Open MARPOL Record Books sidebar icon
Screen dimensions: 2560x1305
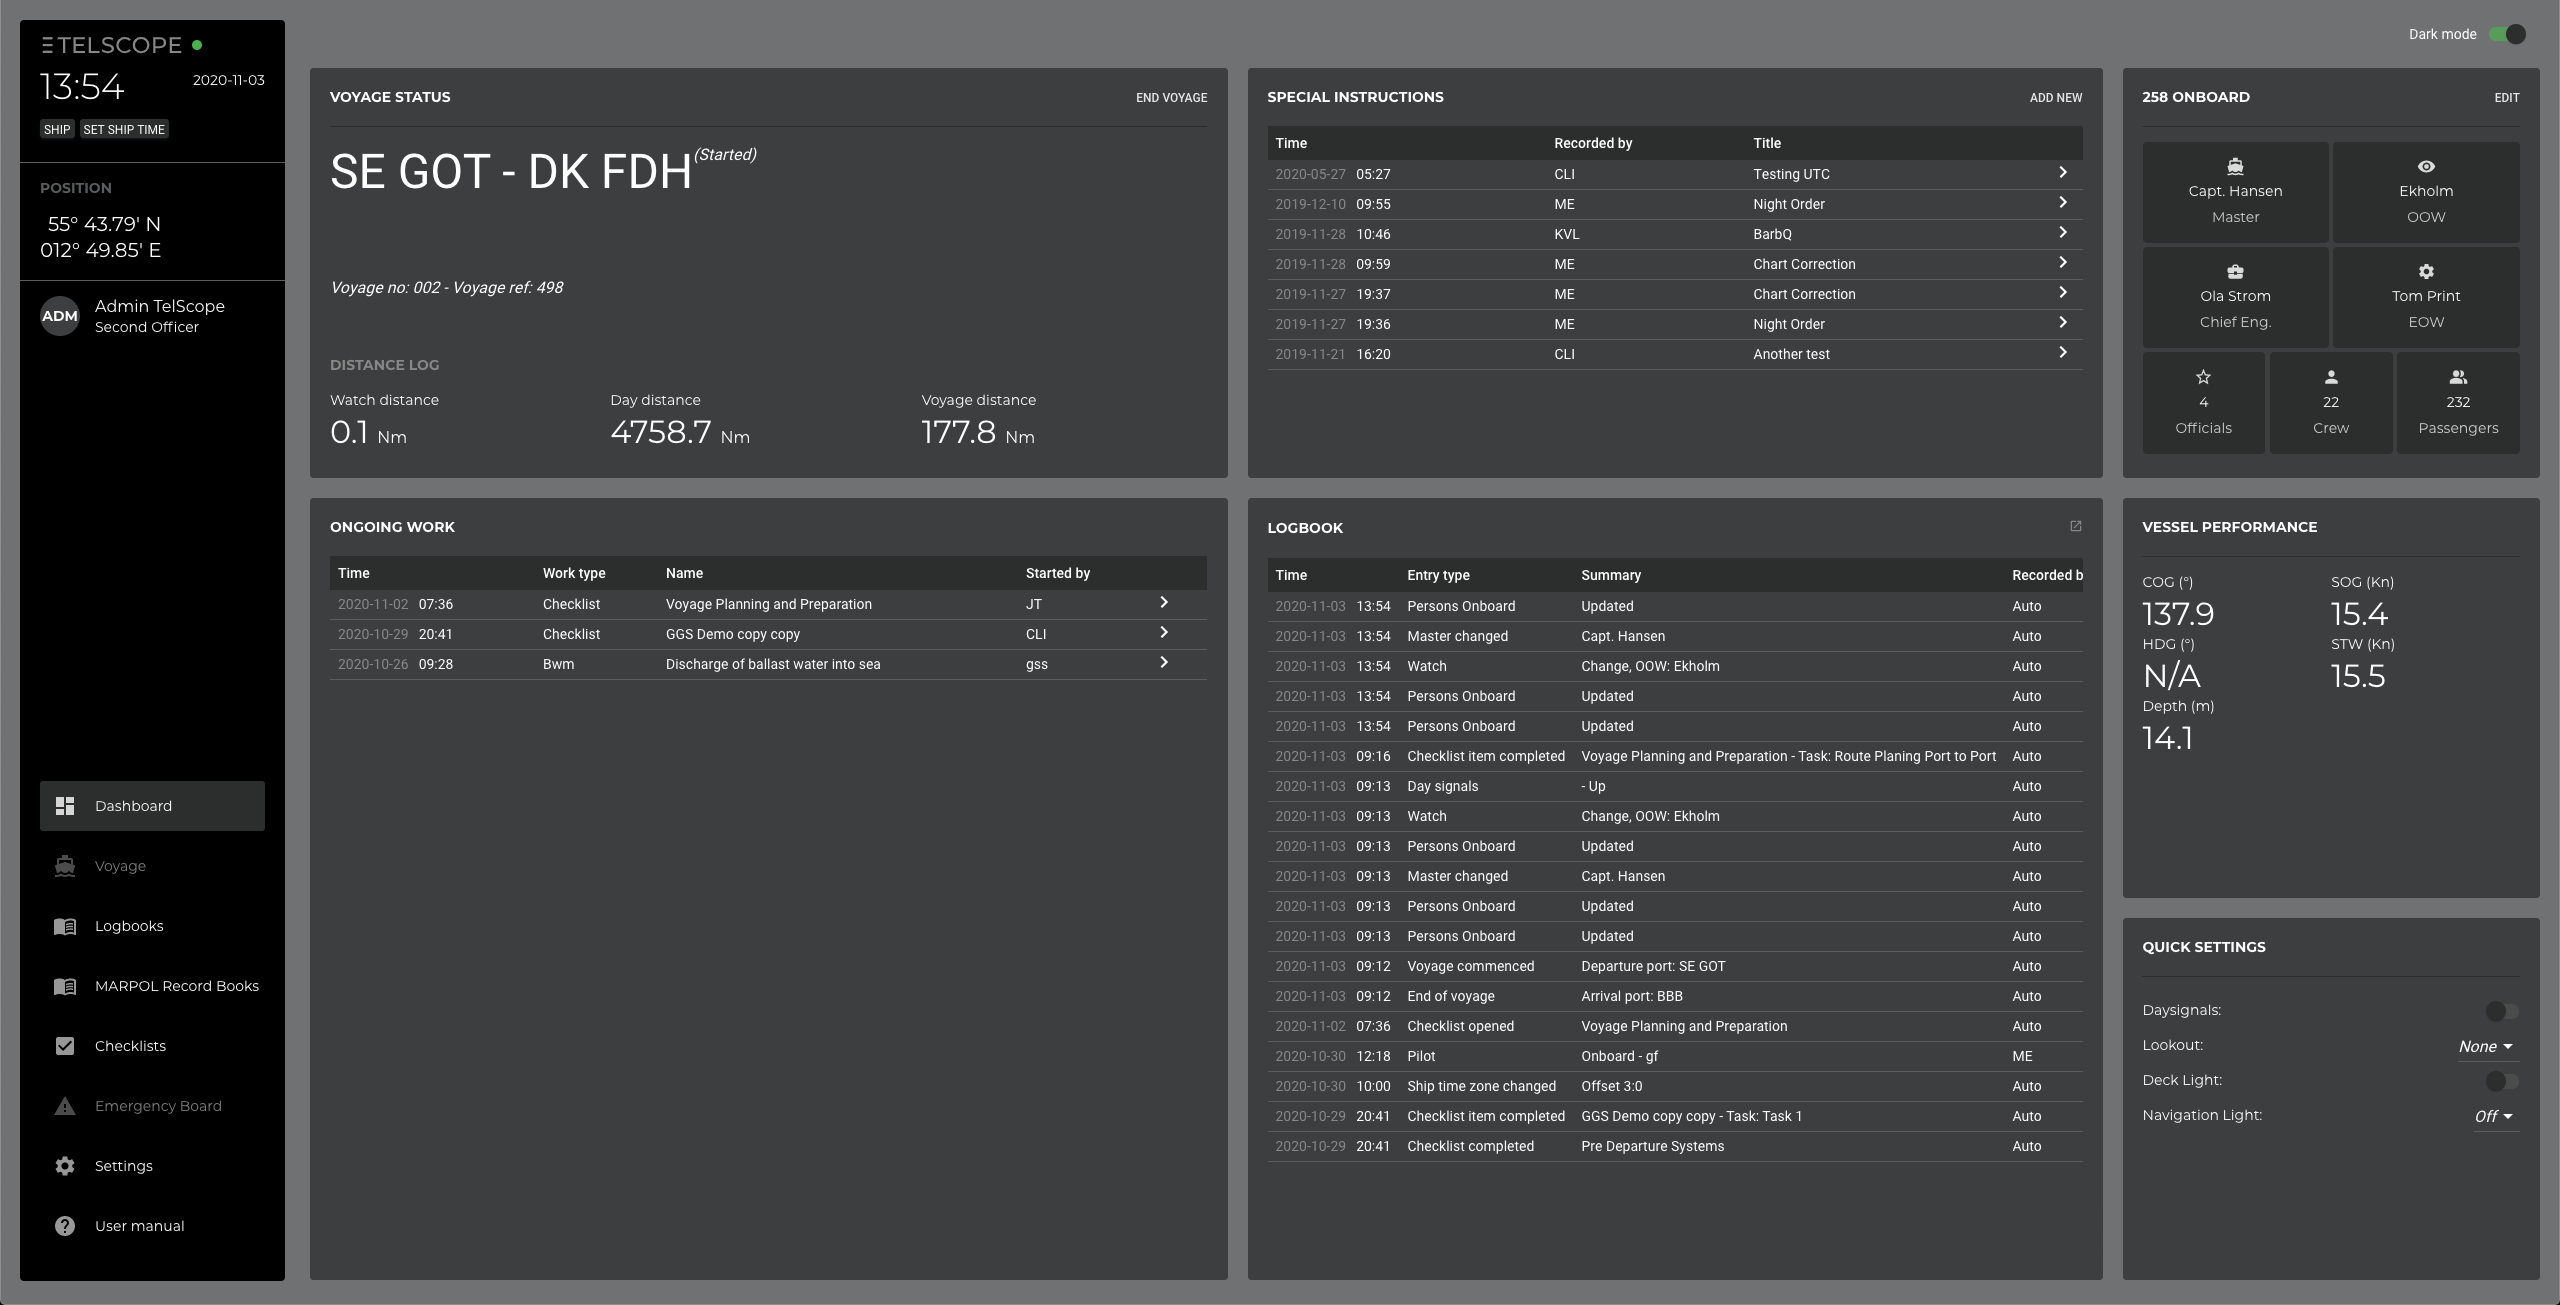click(x=65, y=985)
